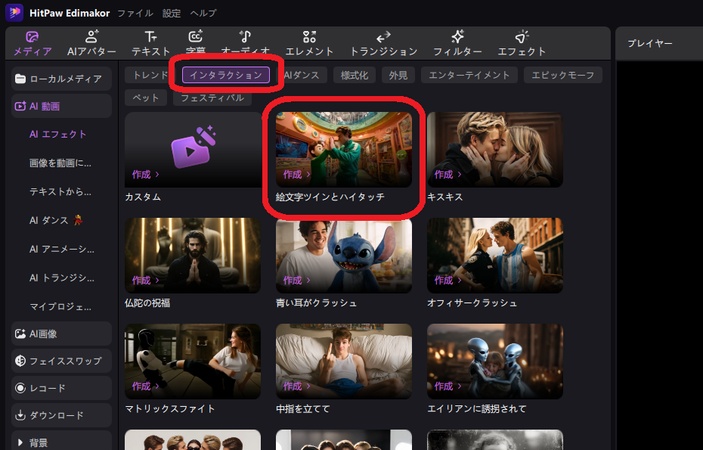Image resolution: width=703 pixels, height=450 pixels.
Task: Open the ヘルプ menu
Action: pyautogui.click(x=203, y=13)
